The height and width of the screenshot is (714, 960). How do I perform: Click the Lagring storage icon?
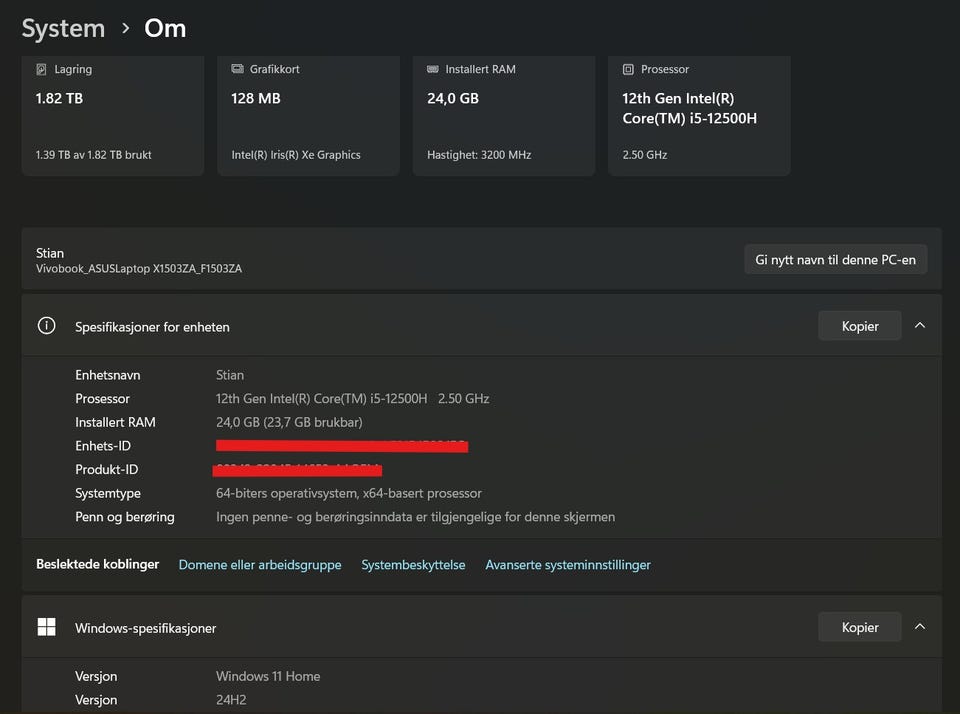tap(41, 69)
